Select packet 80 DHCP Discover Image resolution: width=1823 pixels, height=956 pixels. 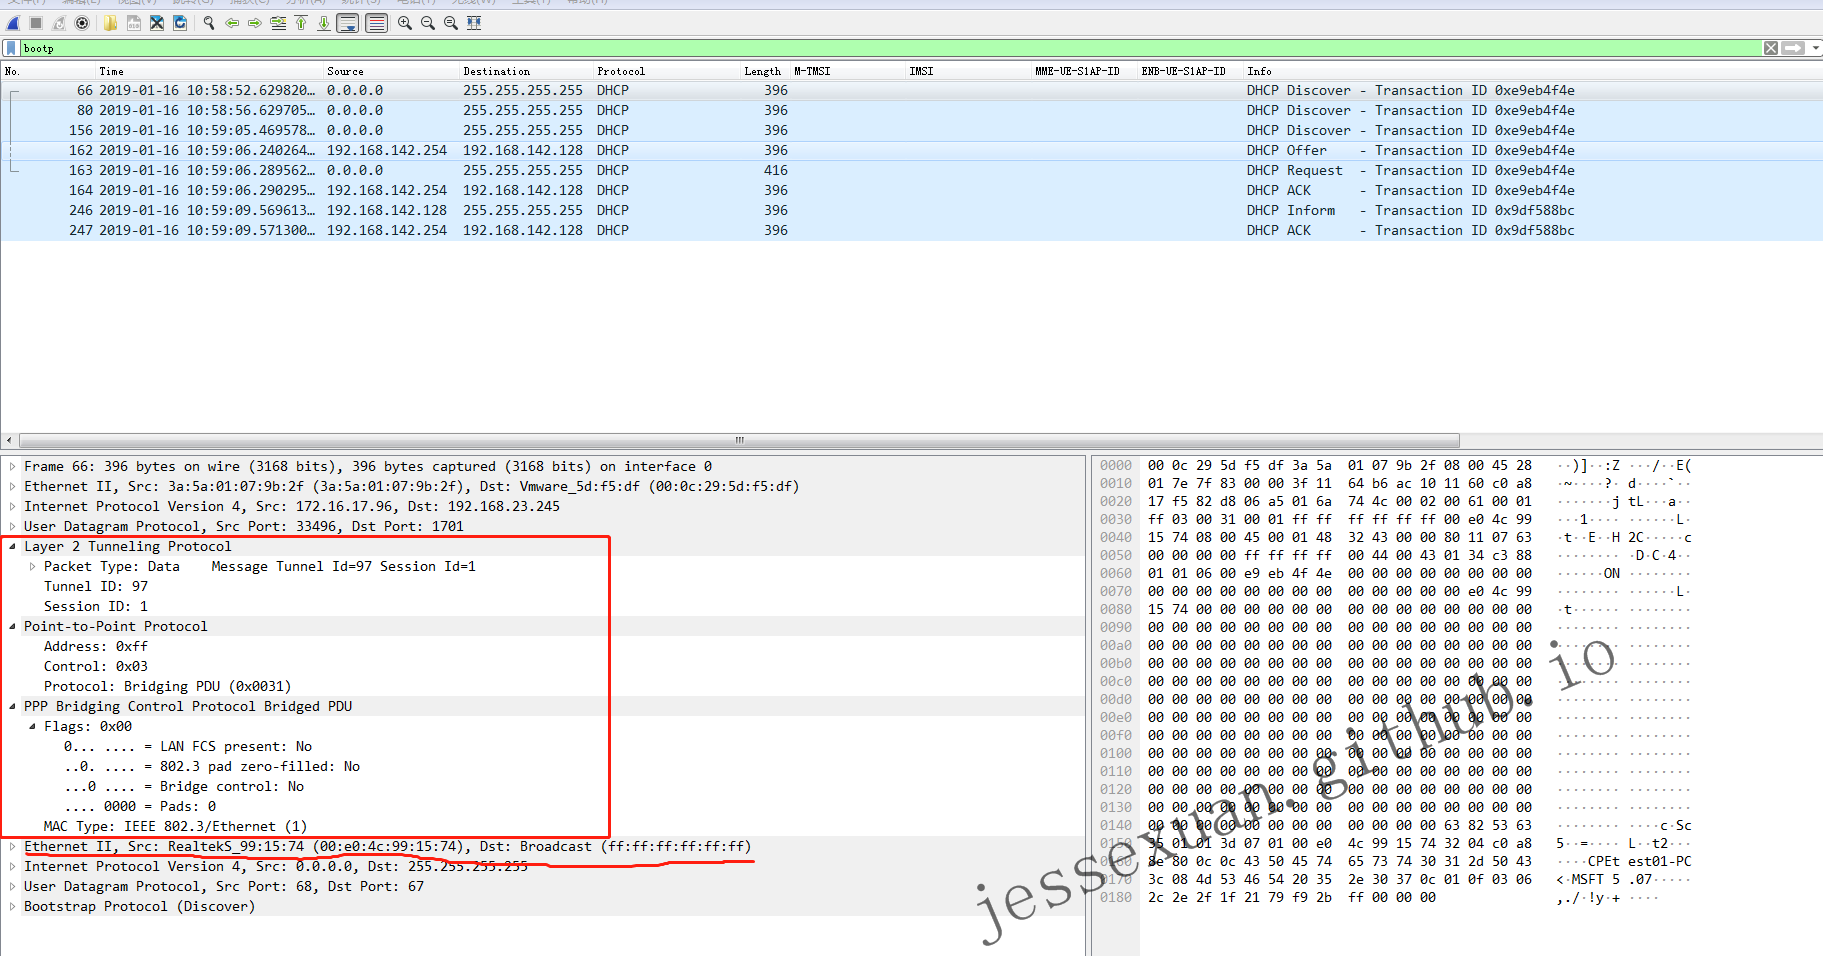click(x=911, y=110)
